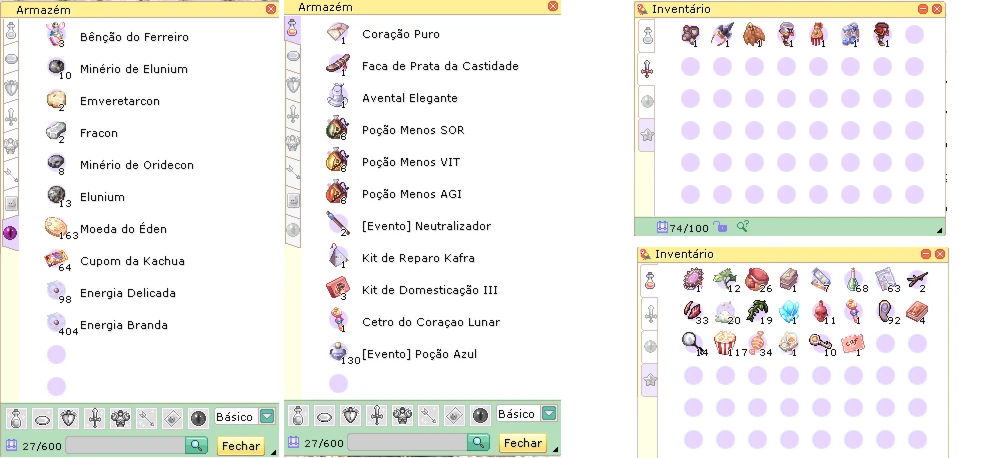
Task: Select the [Evento] Neutralizador row text
Action: tap(426, 226)
